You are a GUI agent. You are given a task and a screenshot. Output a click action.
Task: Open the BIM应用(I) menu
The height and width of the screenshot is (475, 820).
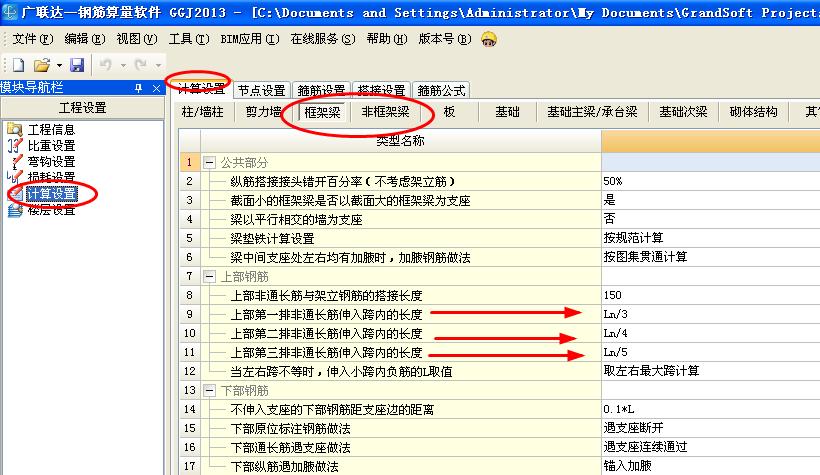250,39
